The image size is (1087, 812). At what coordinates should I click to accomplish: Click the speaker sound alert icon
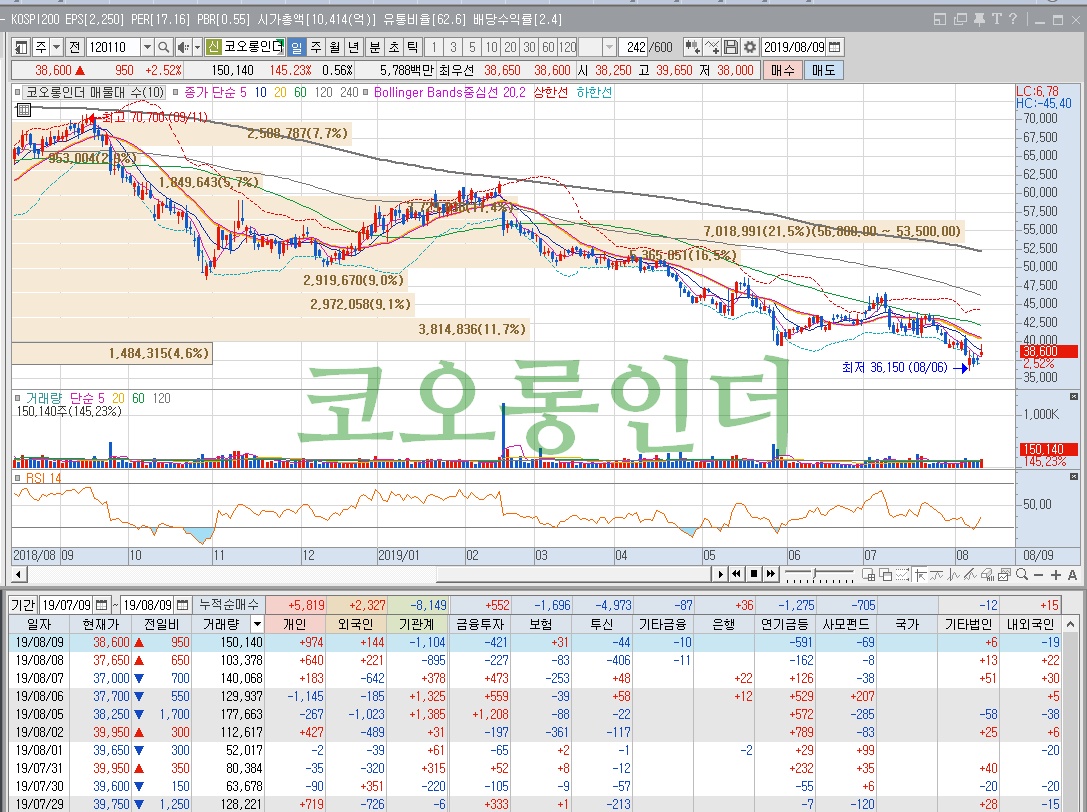click(x=182, y=47)
